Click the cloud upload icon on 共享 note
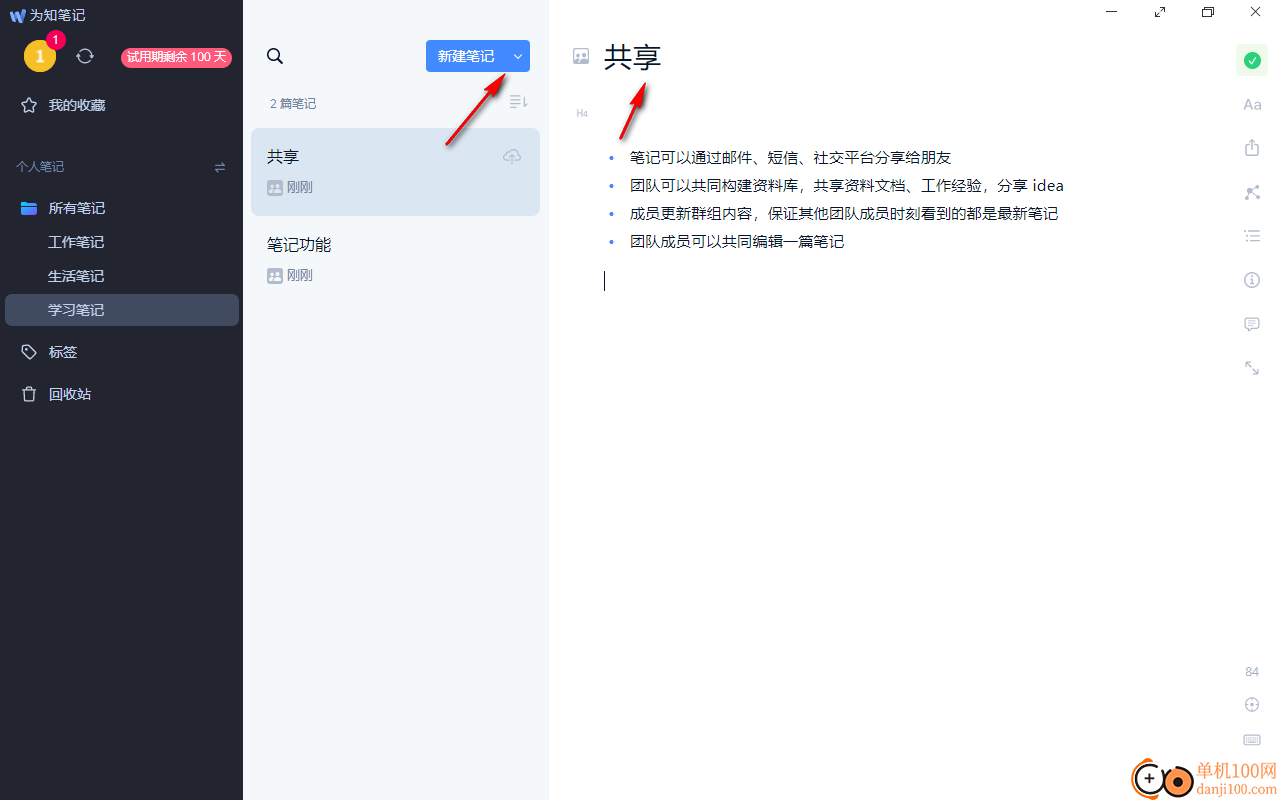 [x=512, y=157]
